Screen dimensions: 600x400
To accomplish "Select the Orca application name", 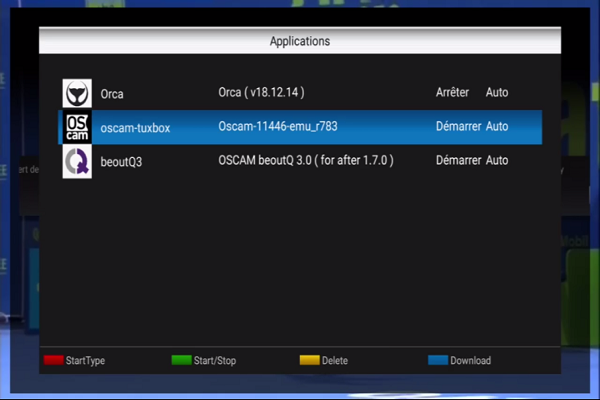I will coord(113,94).
